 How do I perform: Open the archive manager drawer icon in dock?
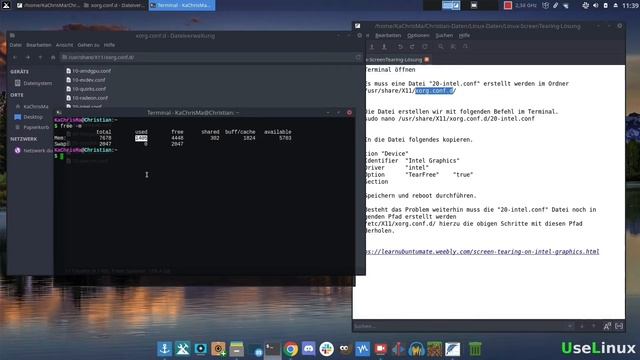pos(236,349)
